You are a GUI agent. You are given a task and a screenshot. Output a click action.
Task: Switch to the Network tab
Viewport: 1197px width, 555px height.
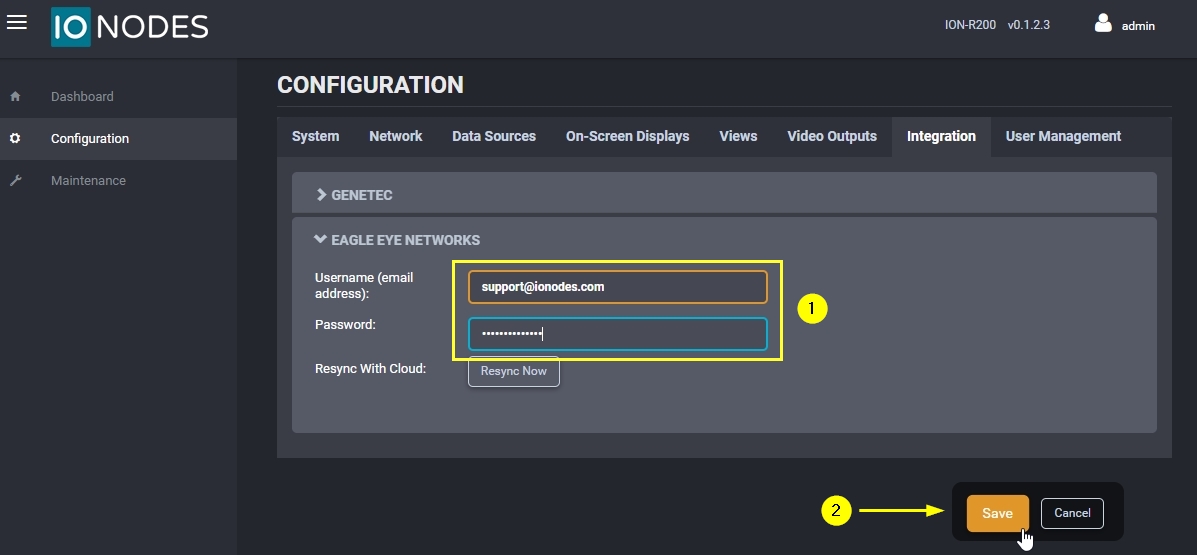click(395, 137)
